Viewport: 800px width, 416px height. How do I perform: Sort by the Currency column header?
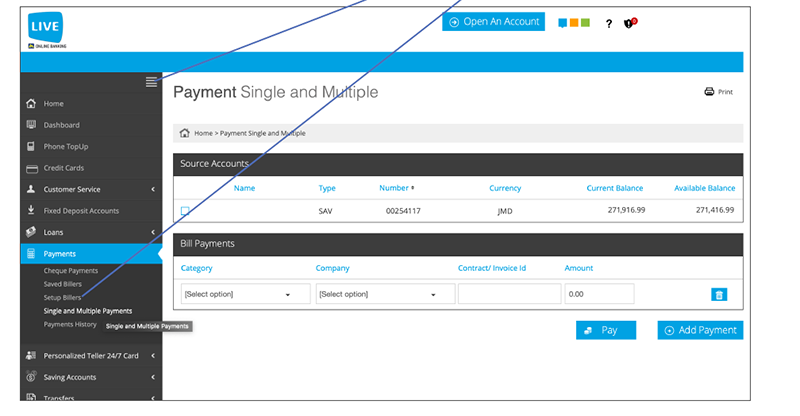(505, 188)
